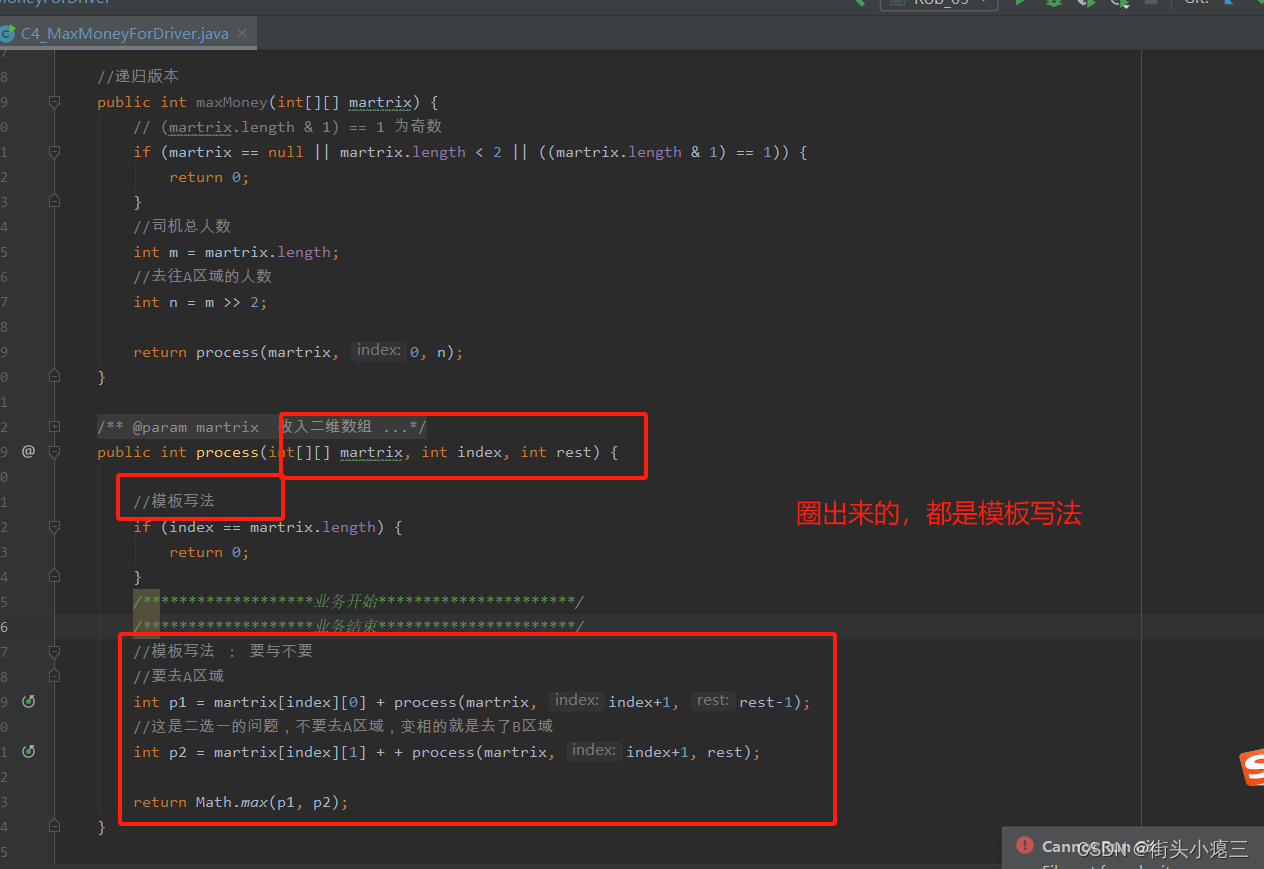Click the comment '//司机总人数'
This screenshot has height=869, width=1264.
pos(182,227)
